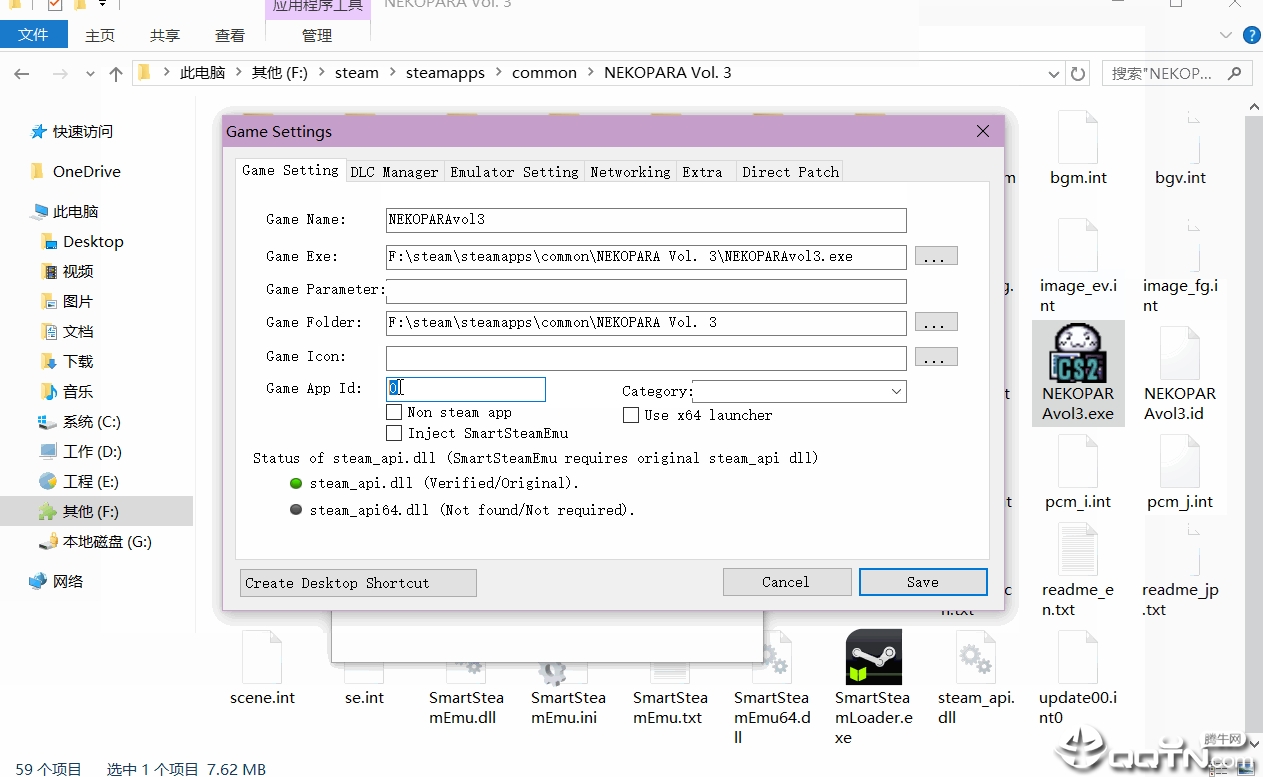This screenshot has height=777, width=1263.
Task: Select 系统 (C:) drive in sidebar
Action: 92,421
